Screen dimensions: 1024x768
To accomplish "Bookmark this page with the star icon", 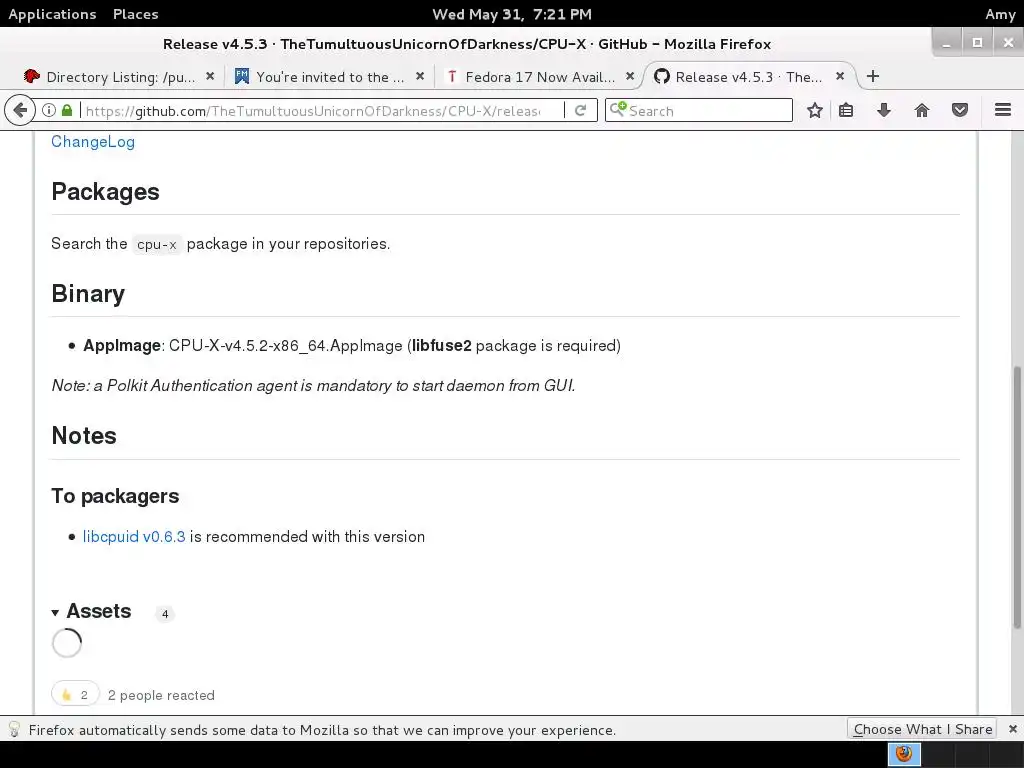I will point(814,110).
